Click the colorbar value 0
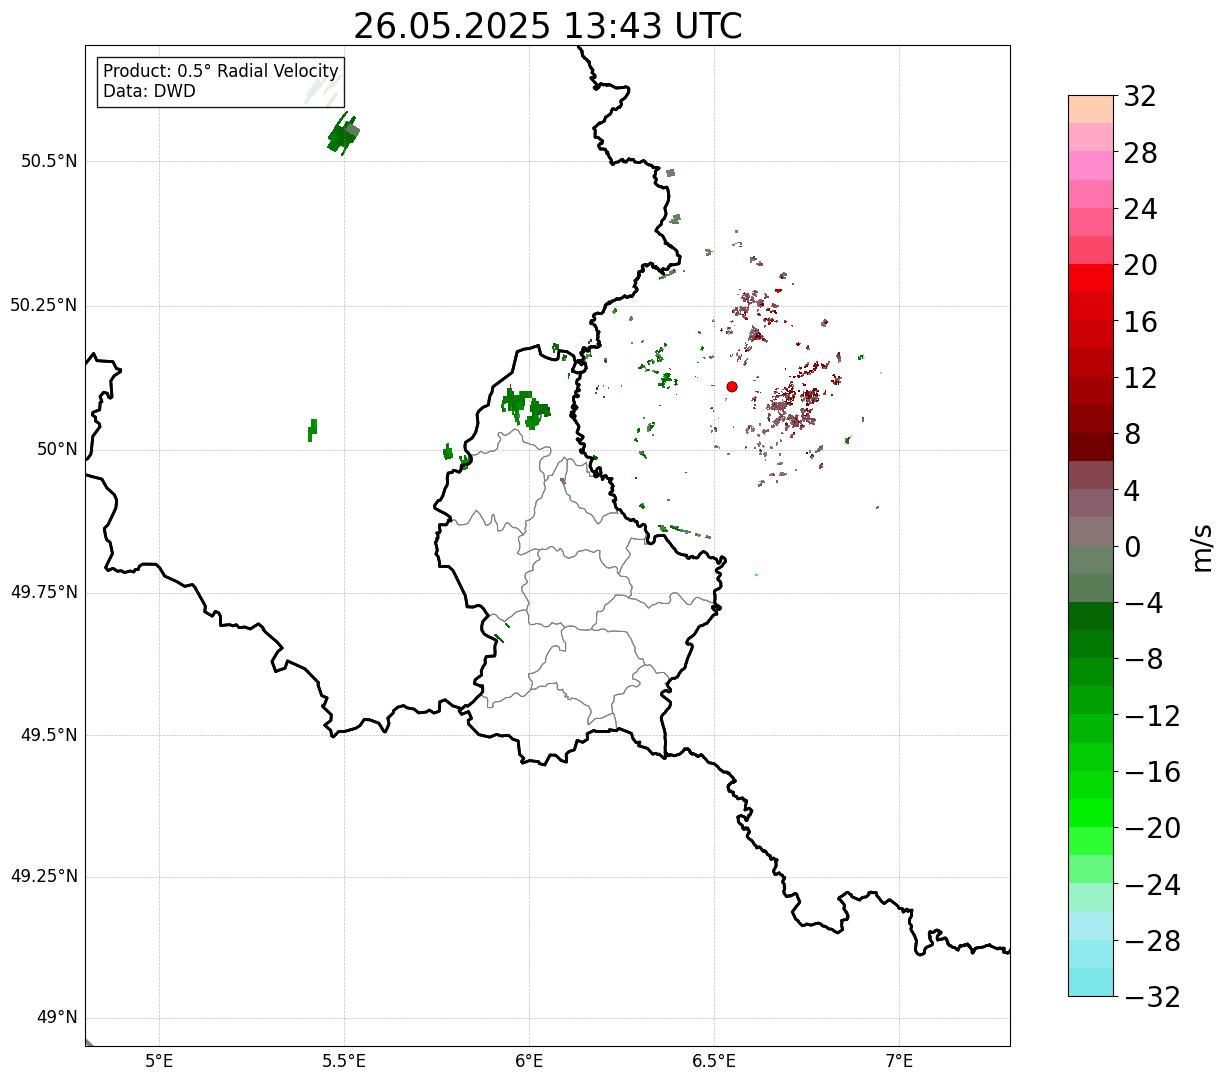This screenshot has width=1225, height=1081. (x=1132, y=547)
